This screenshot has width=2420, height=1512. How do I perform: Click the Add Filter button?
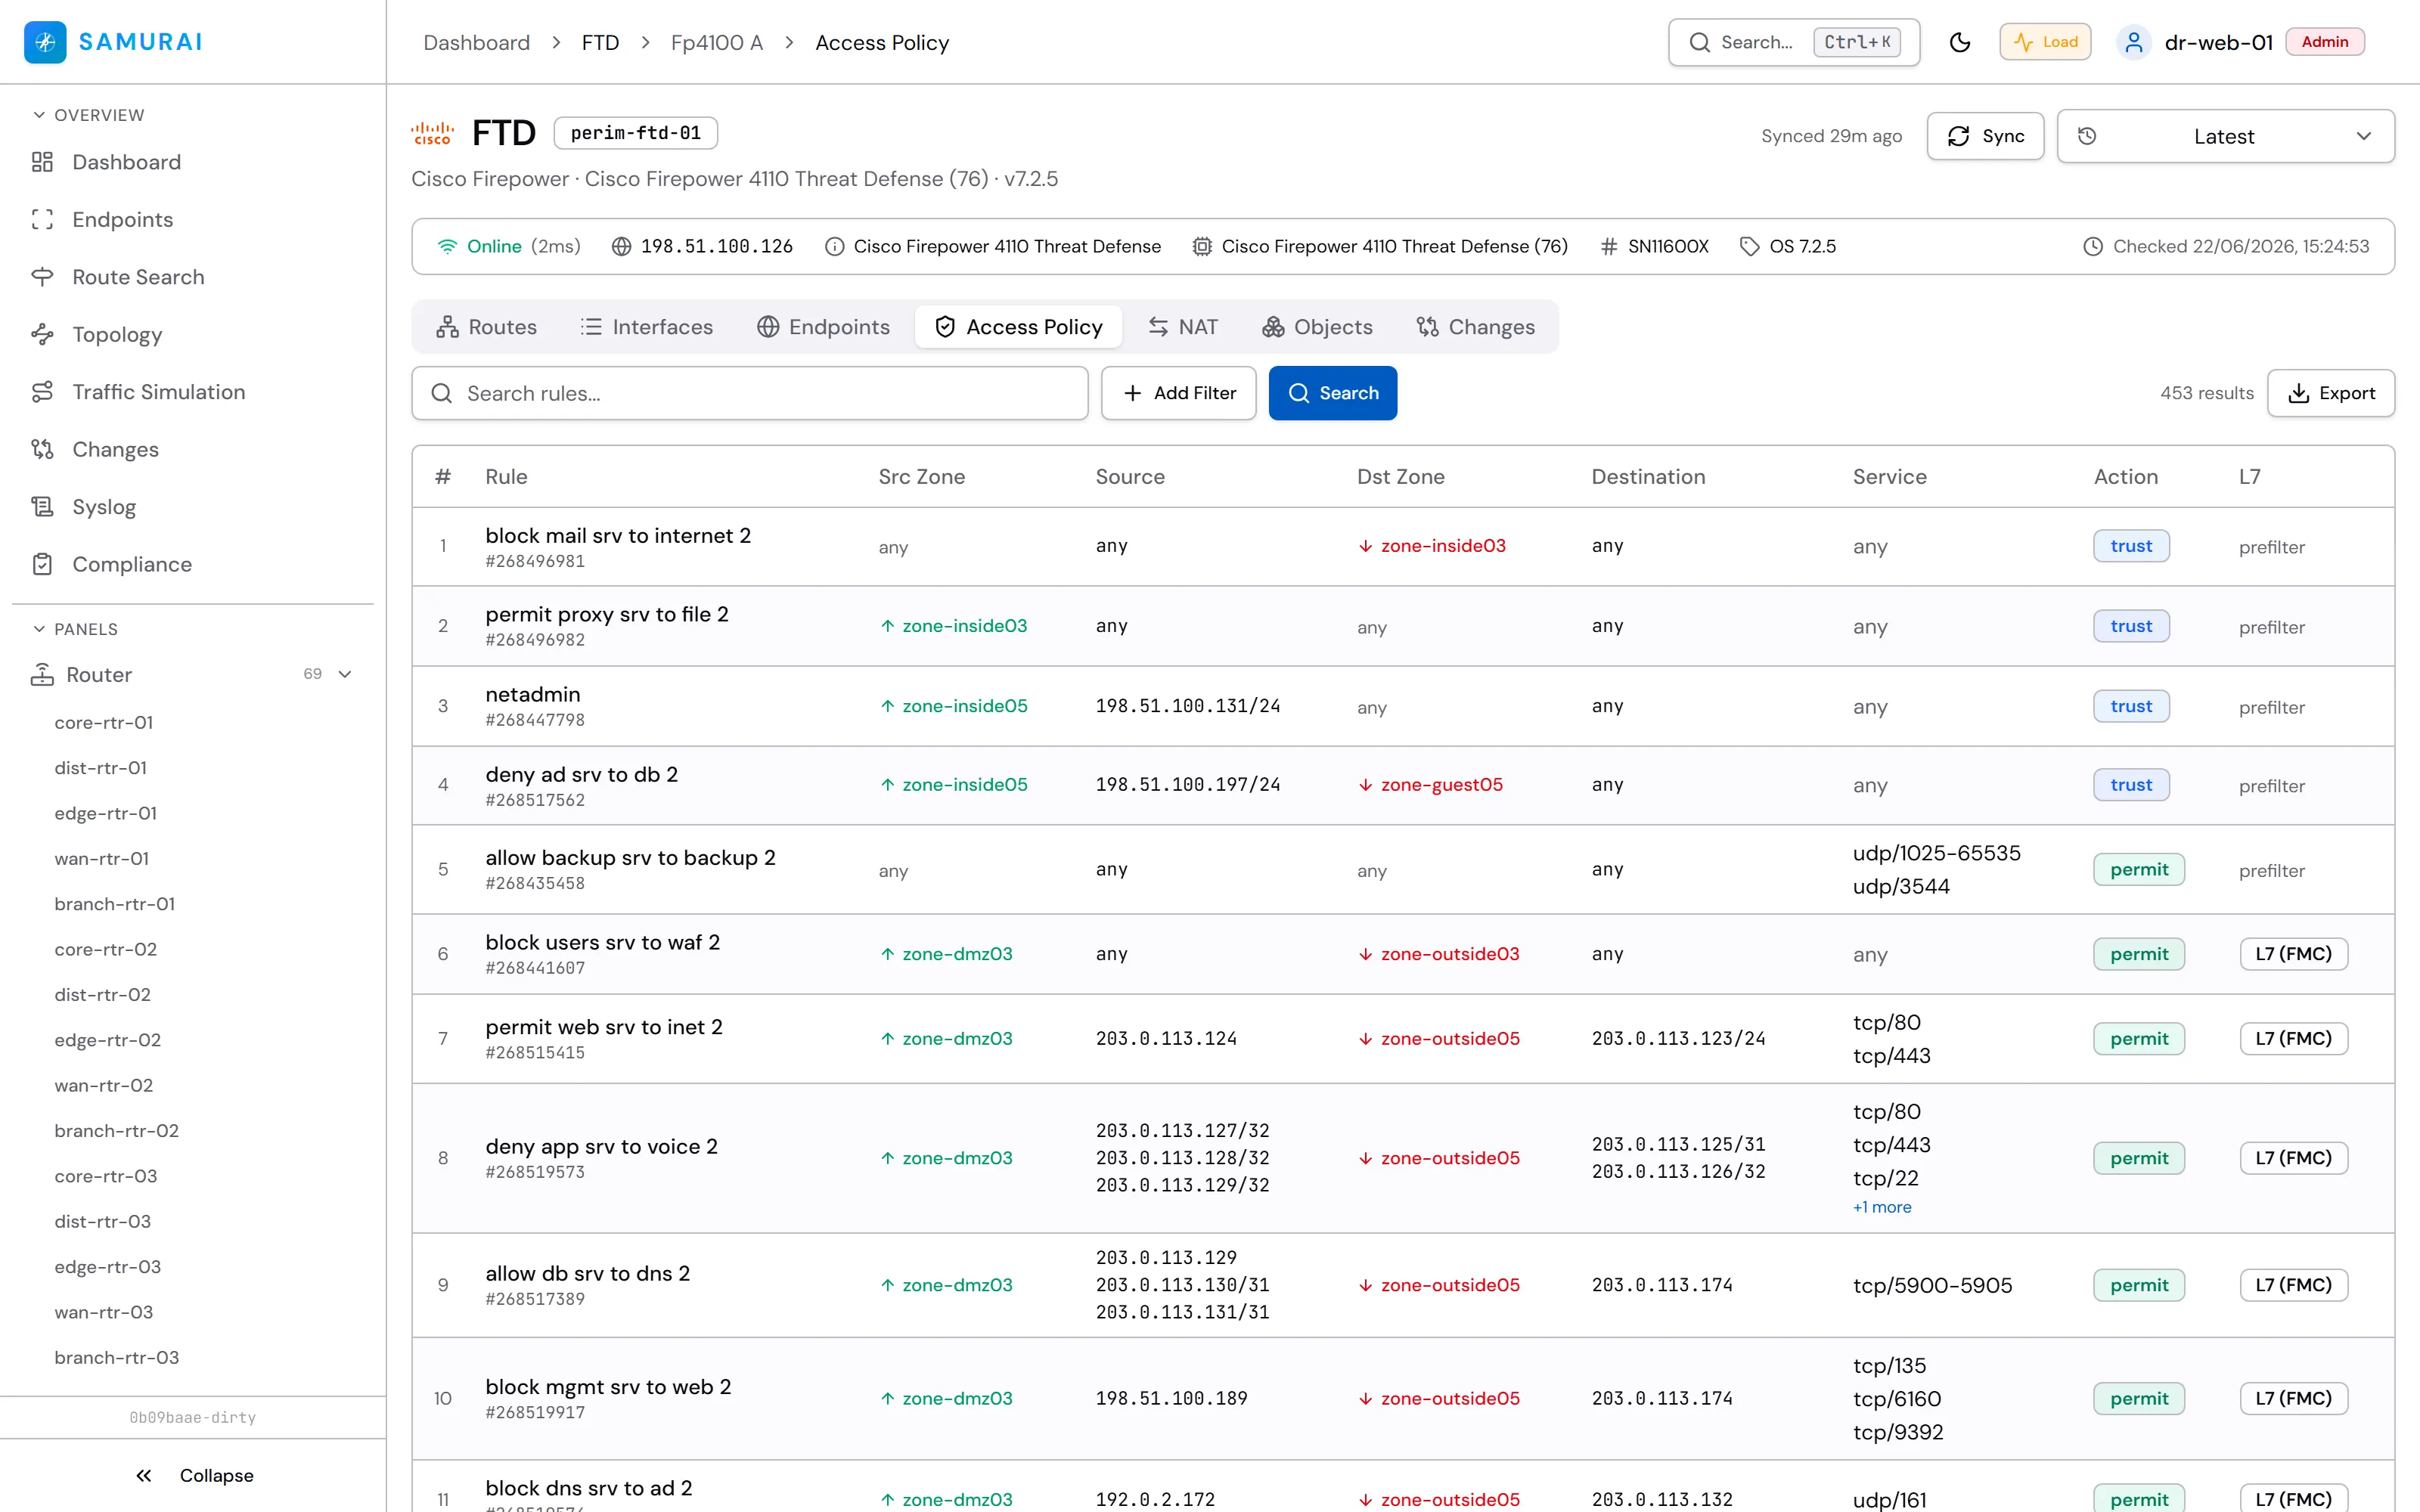click(1178, 394)
